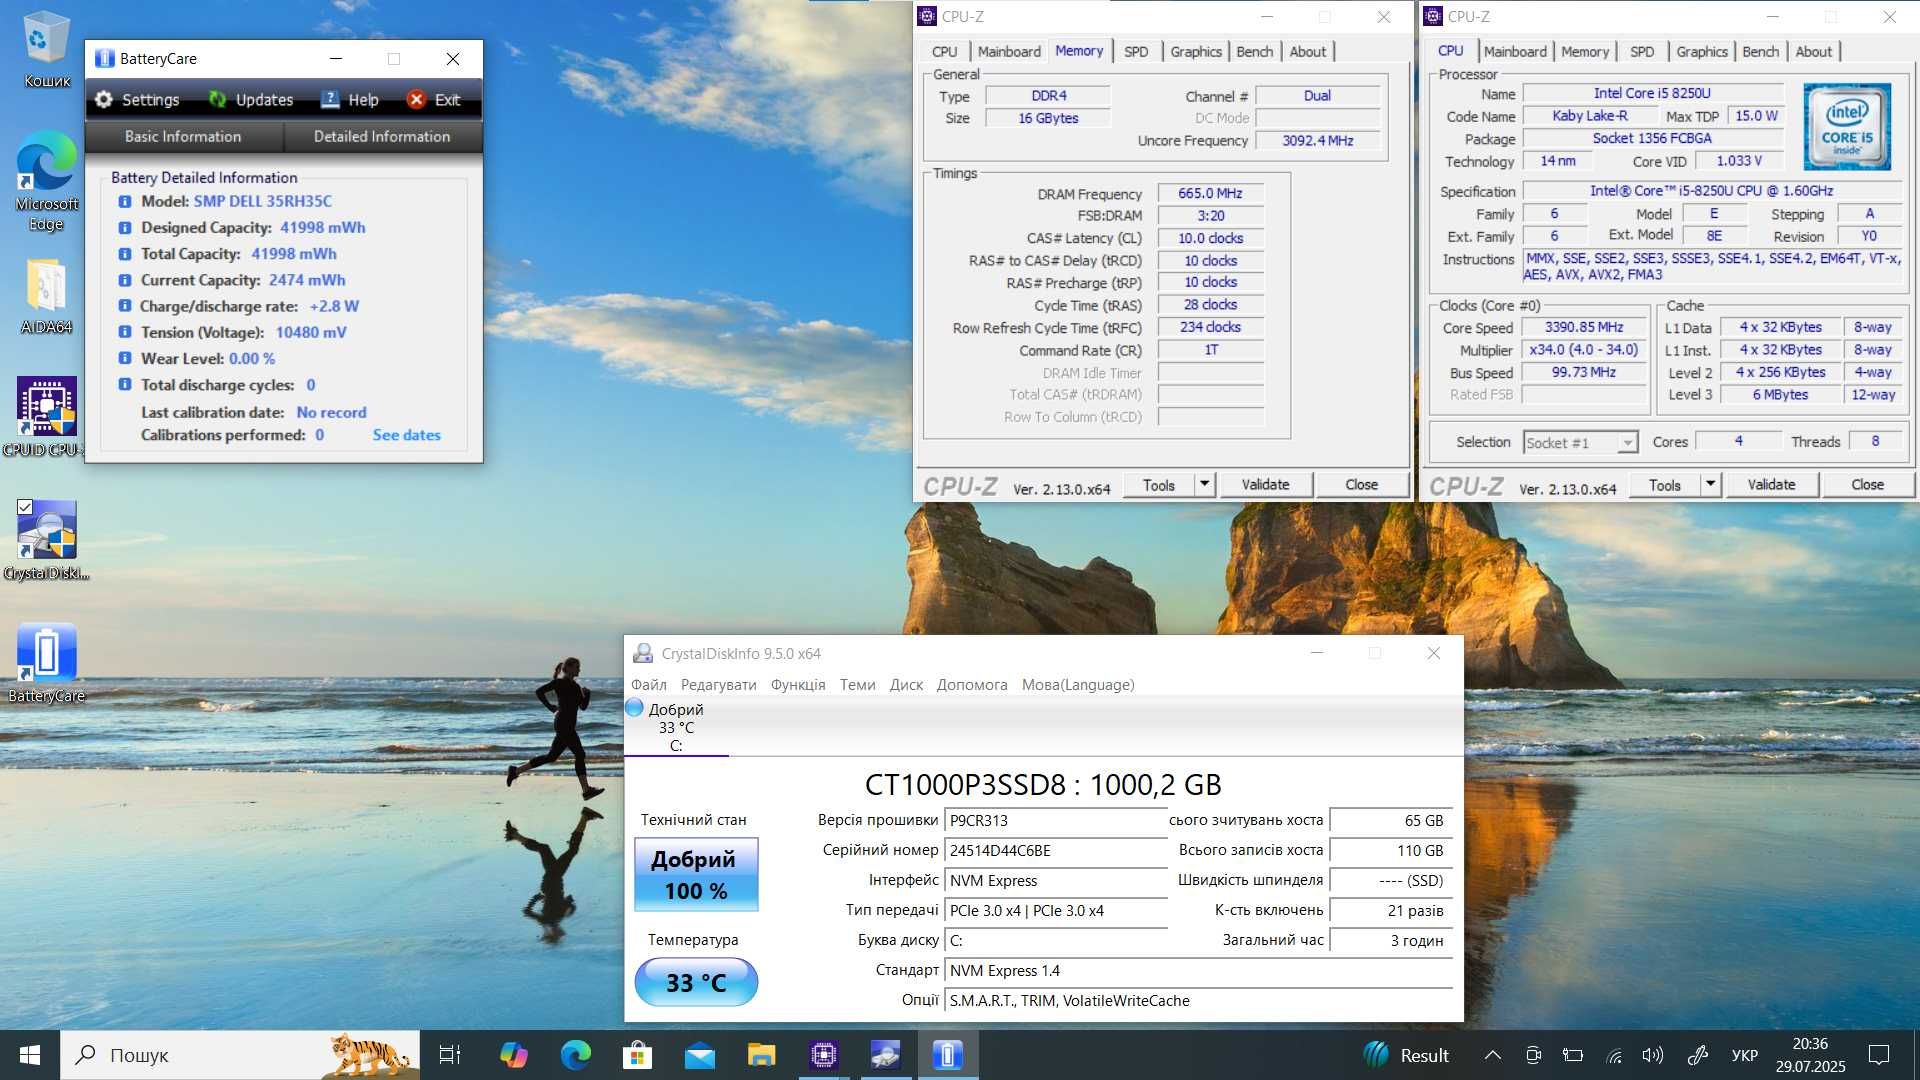This screenshot has width=1920, height=1080.
Task: Click info icon beside battery Model
Action: tap(125, 201)
